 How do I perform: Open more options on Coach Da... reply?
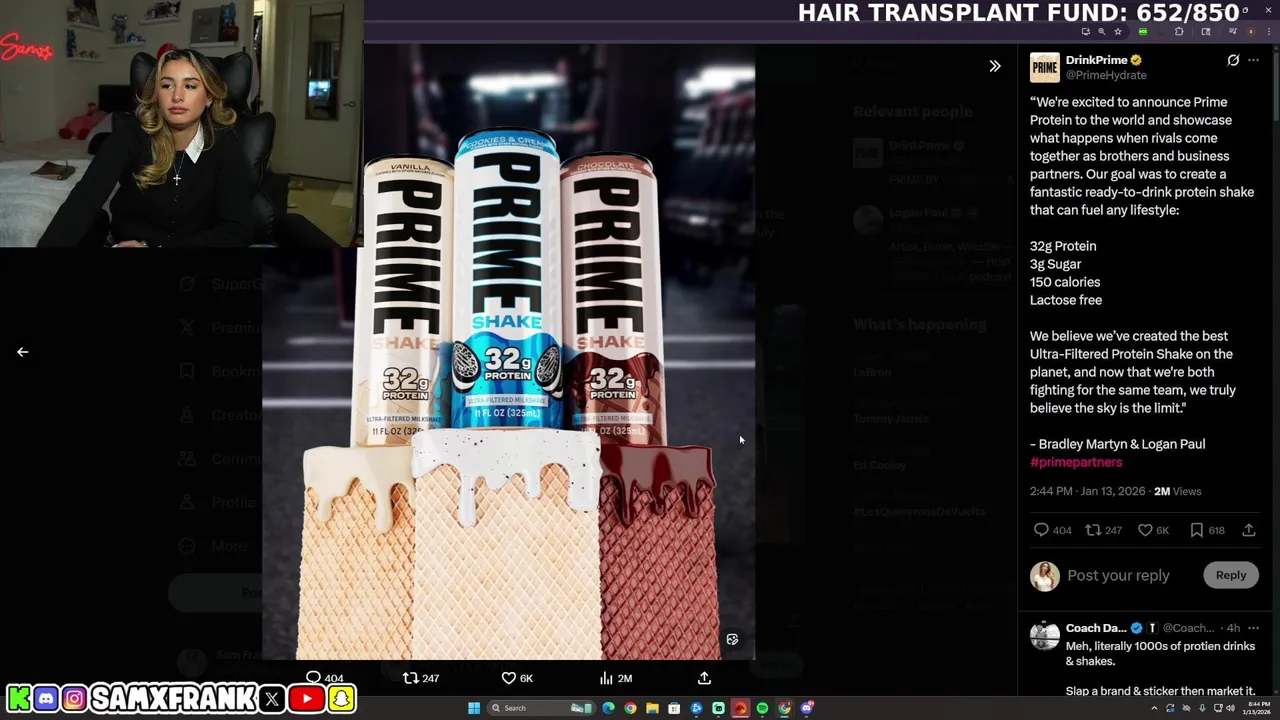[1253, 628]
